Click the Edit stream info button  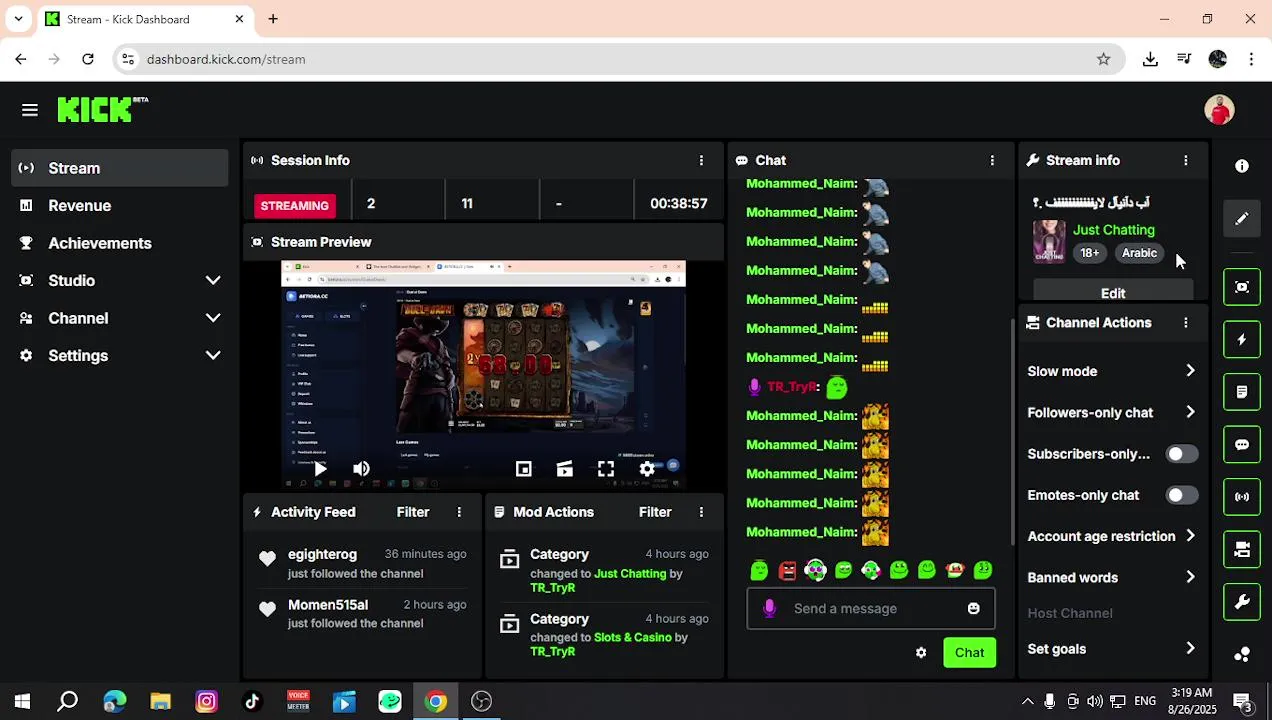[x=1113, y=292]
